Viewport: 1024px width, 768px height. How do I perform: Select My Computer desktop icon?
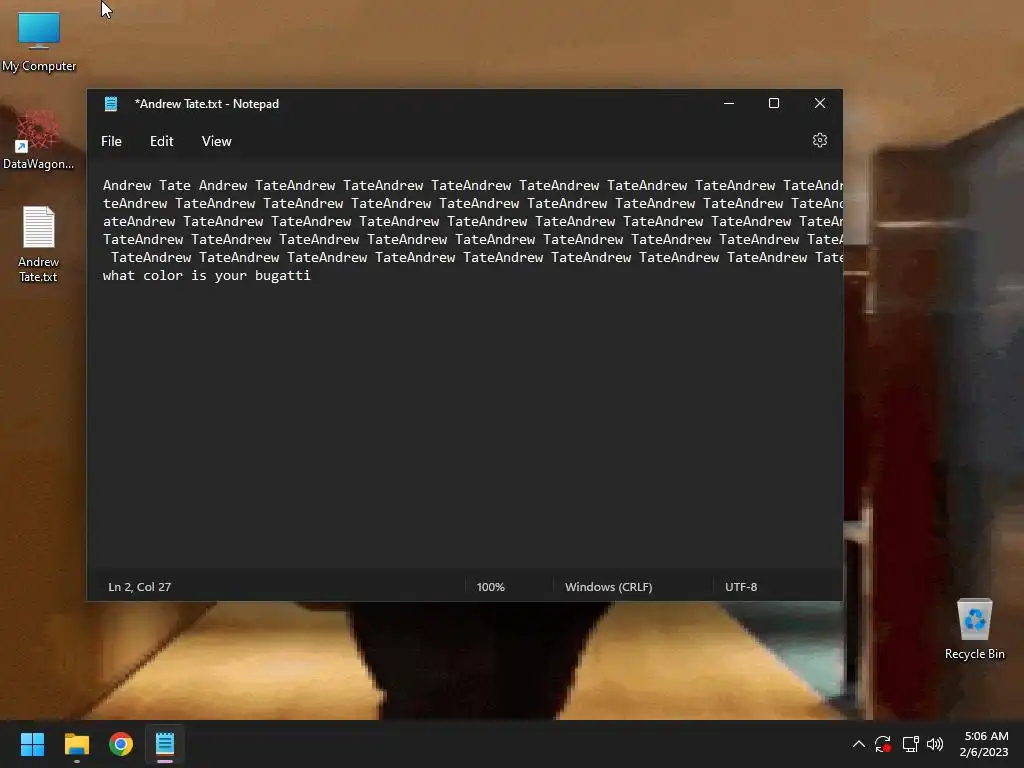[39, 41]
